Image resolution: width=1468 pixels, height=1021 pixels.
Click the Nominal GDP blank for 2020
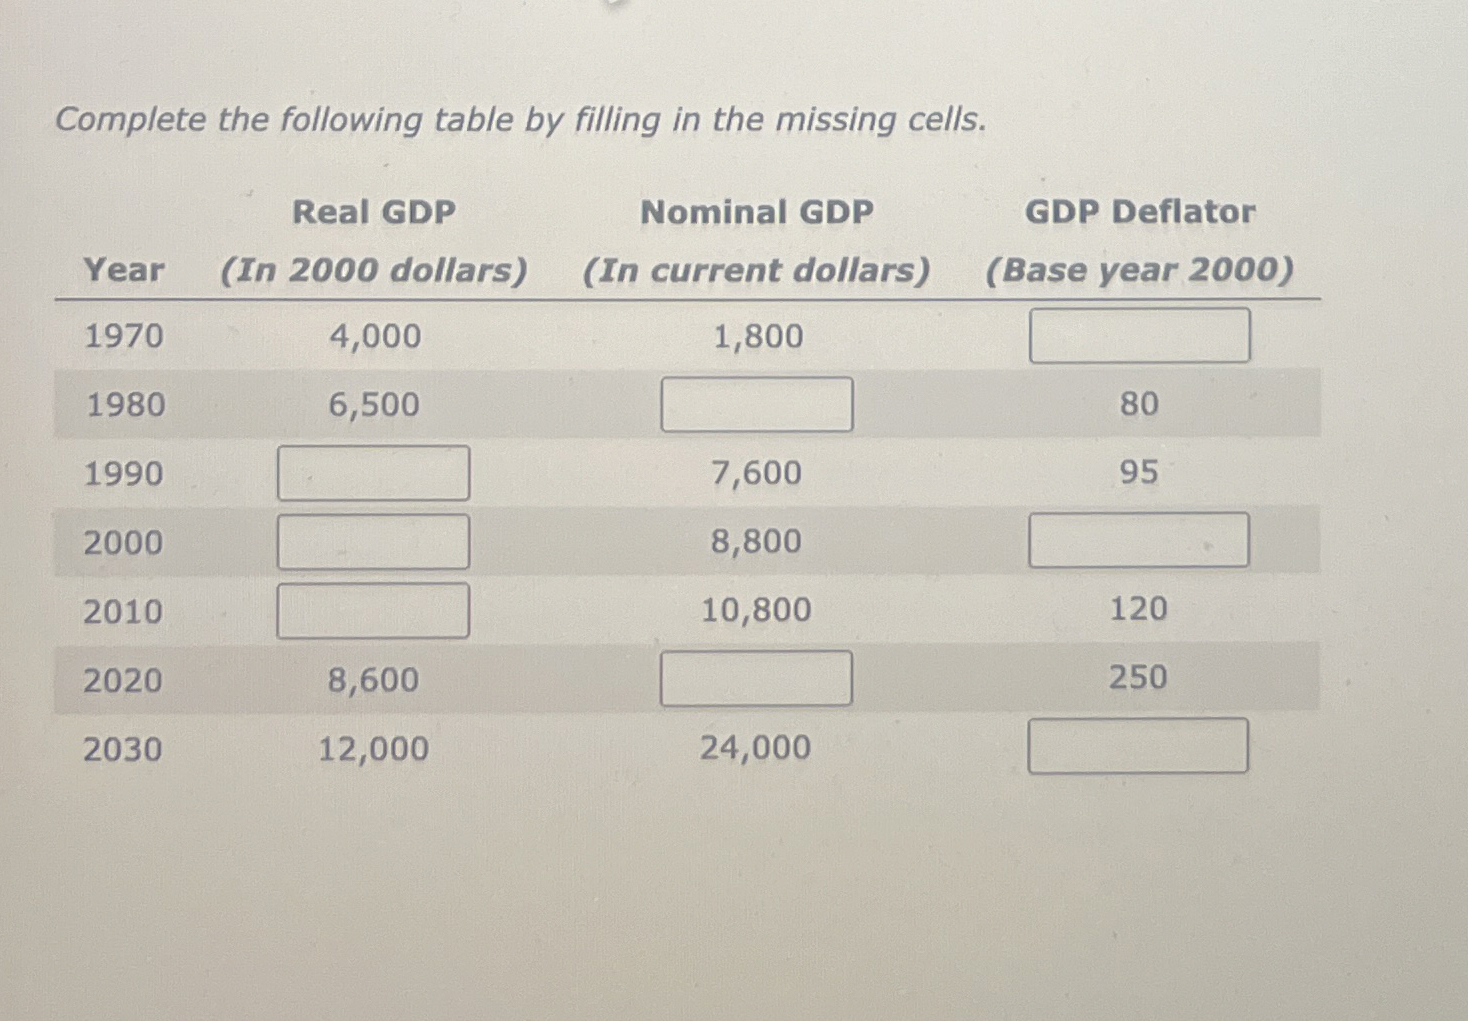[x=757, y=678]
